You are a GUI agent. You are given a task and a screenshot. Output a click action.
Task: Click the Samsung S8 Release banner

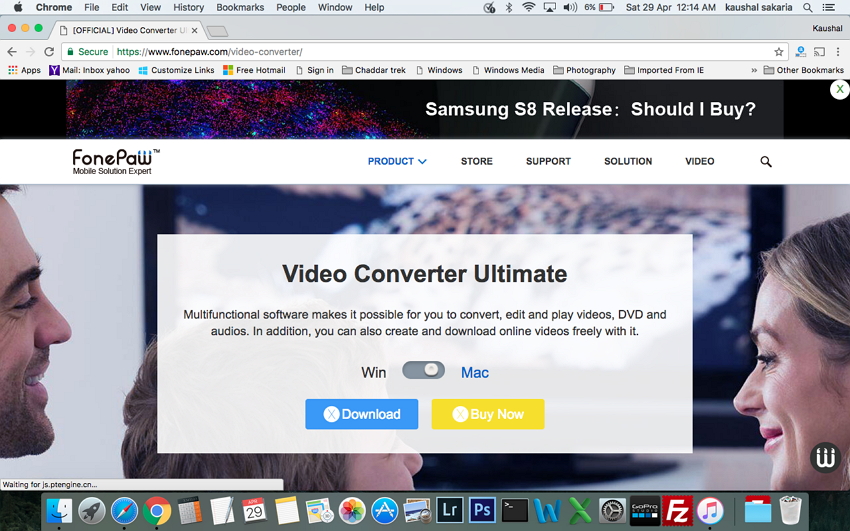tap(424, 109)
